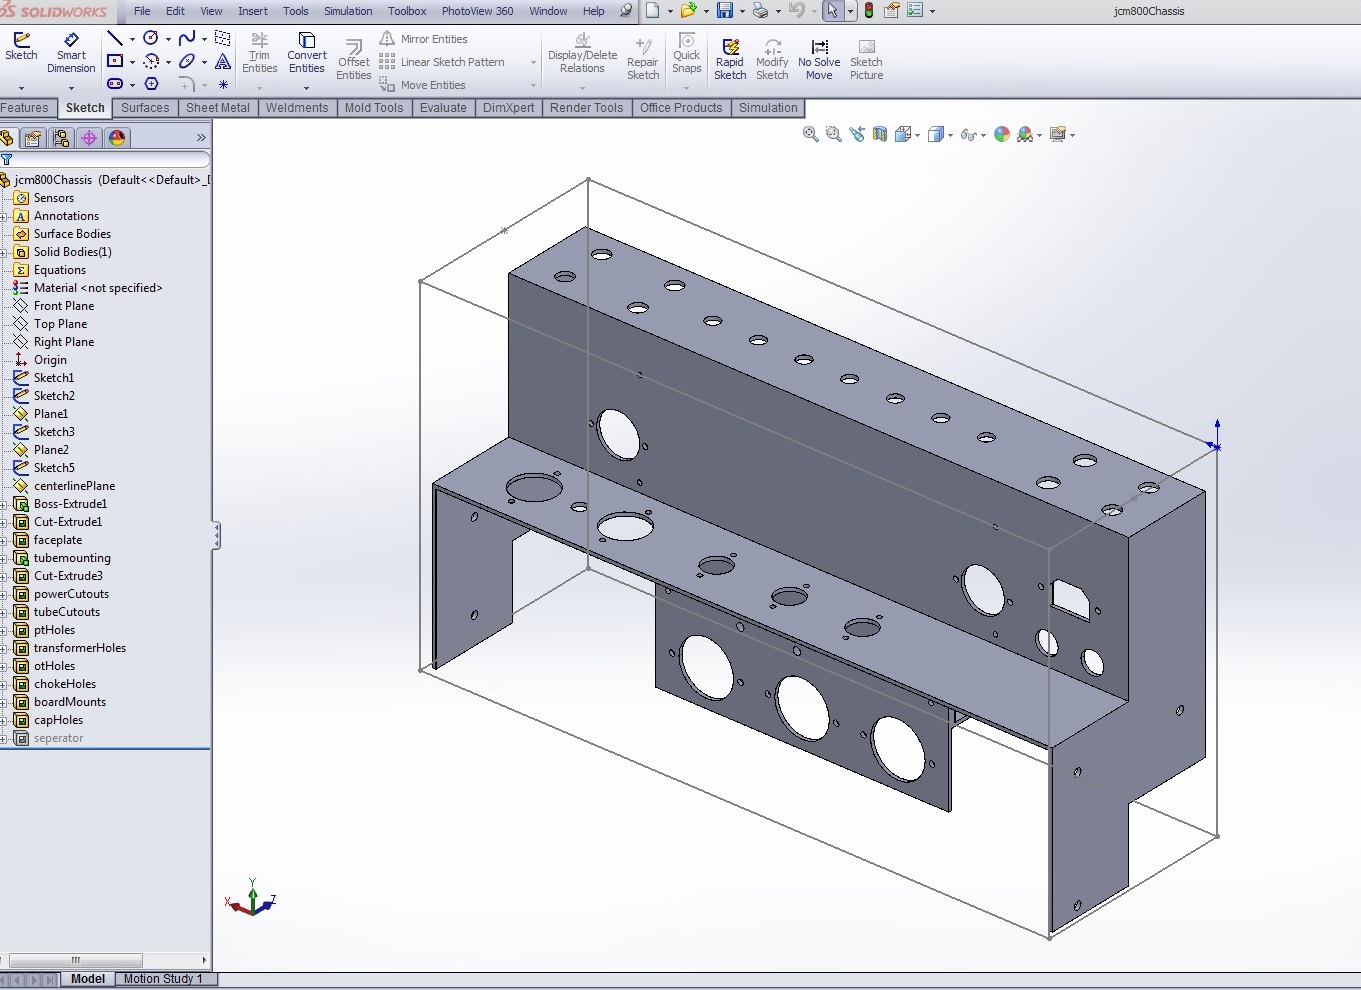Click the Save icon in toolbar
Screen dimensions: 1361x990
(725, 11)
